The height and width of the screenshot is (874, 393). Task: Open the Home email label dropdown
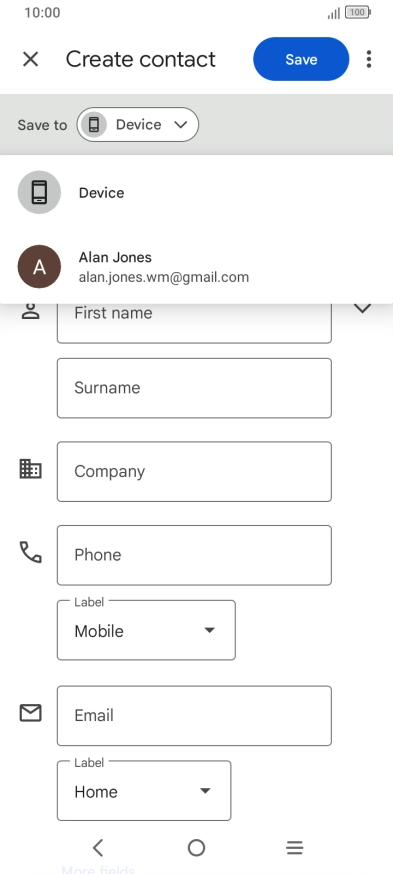[x=144, y=791]
